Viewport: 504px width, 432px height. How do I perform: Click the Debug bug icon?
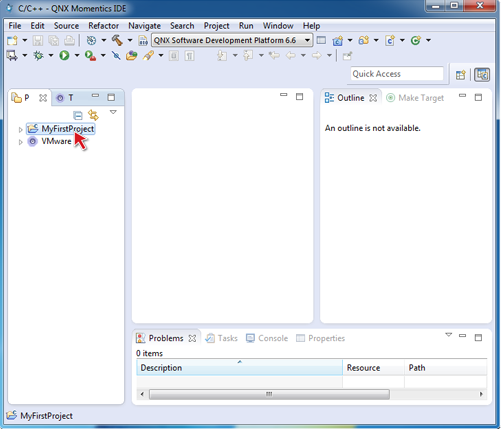click(38, 55)
